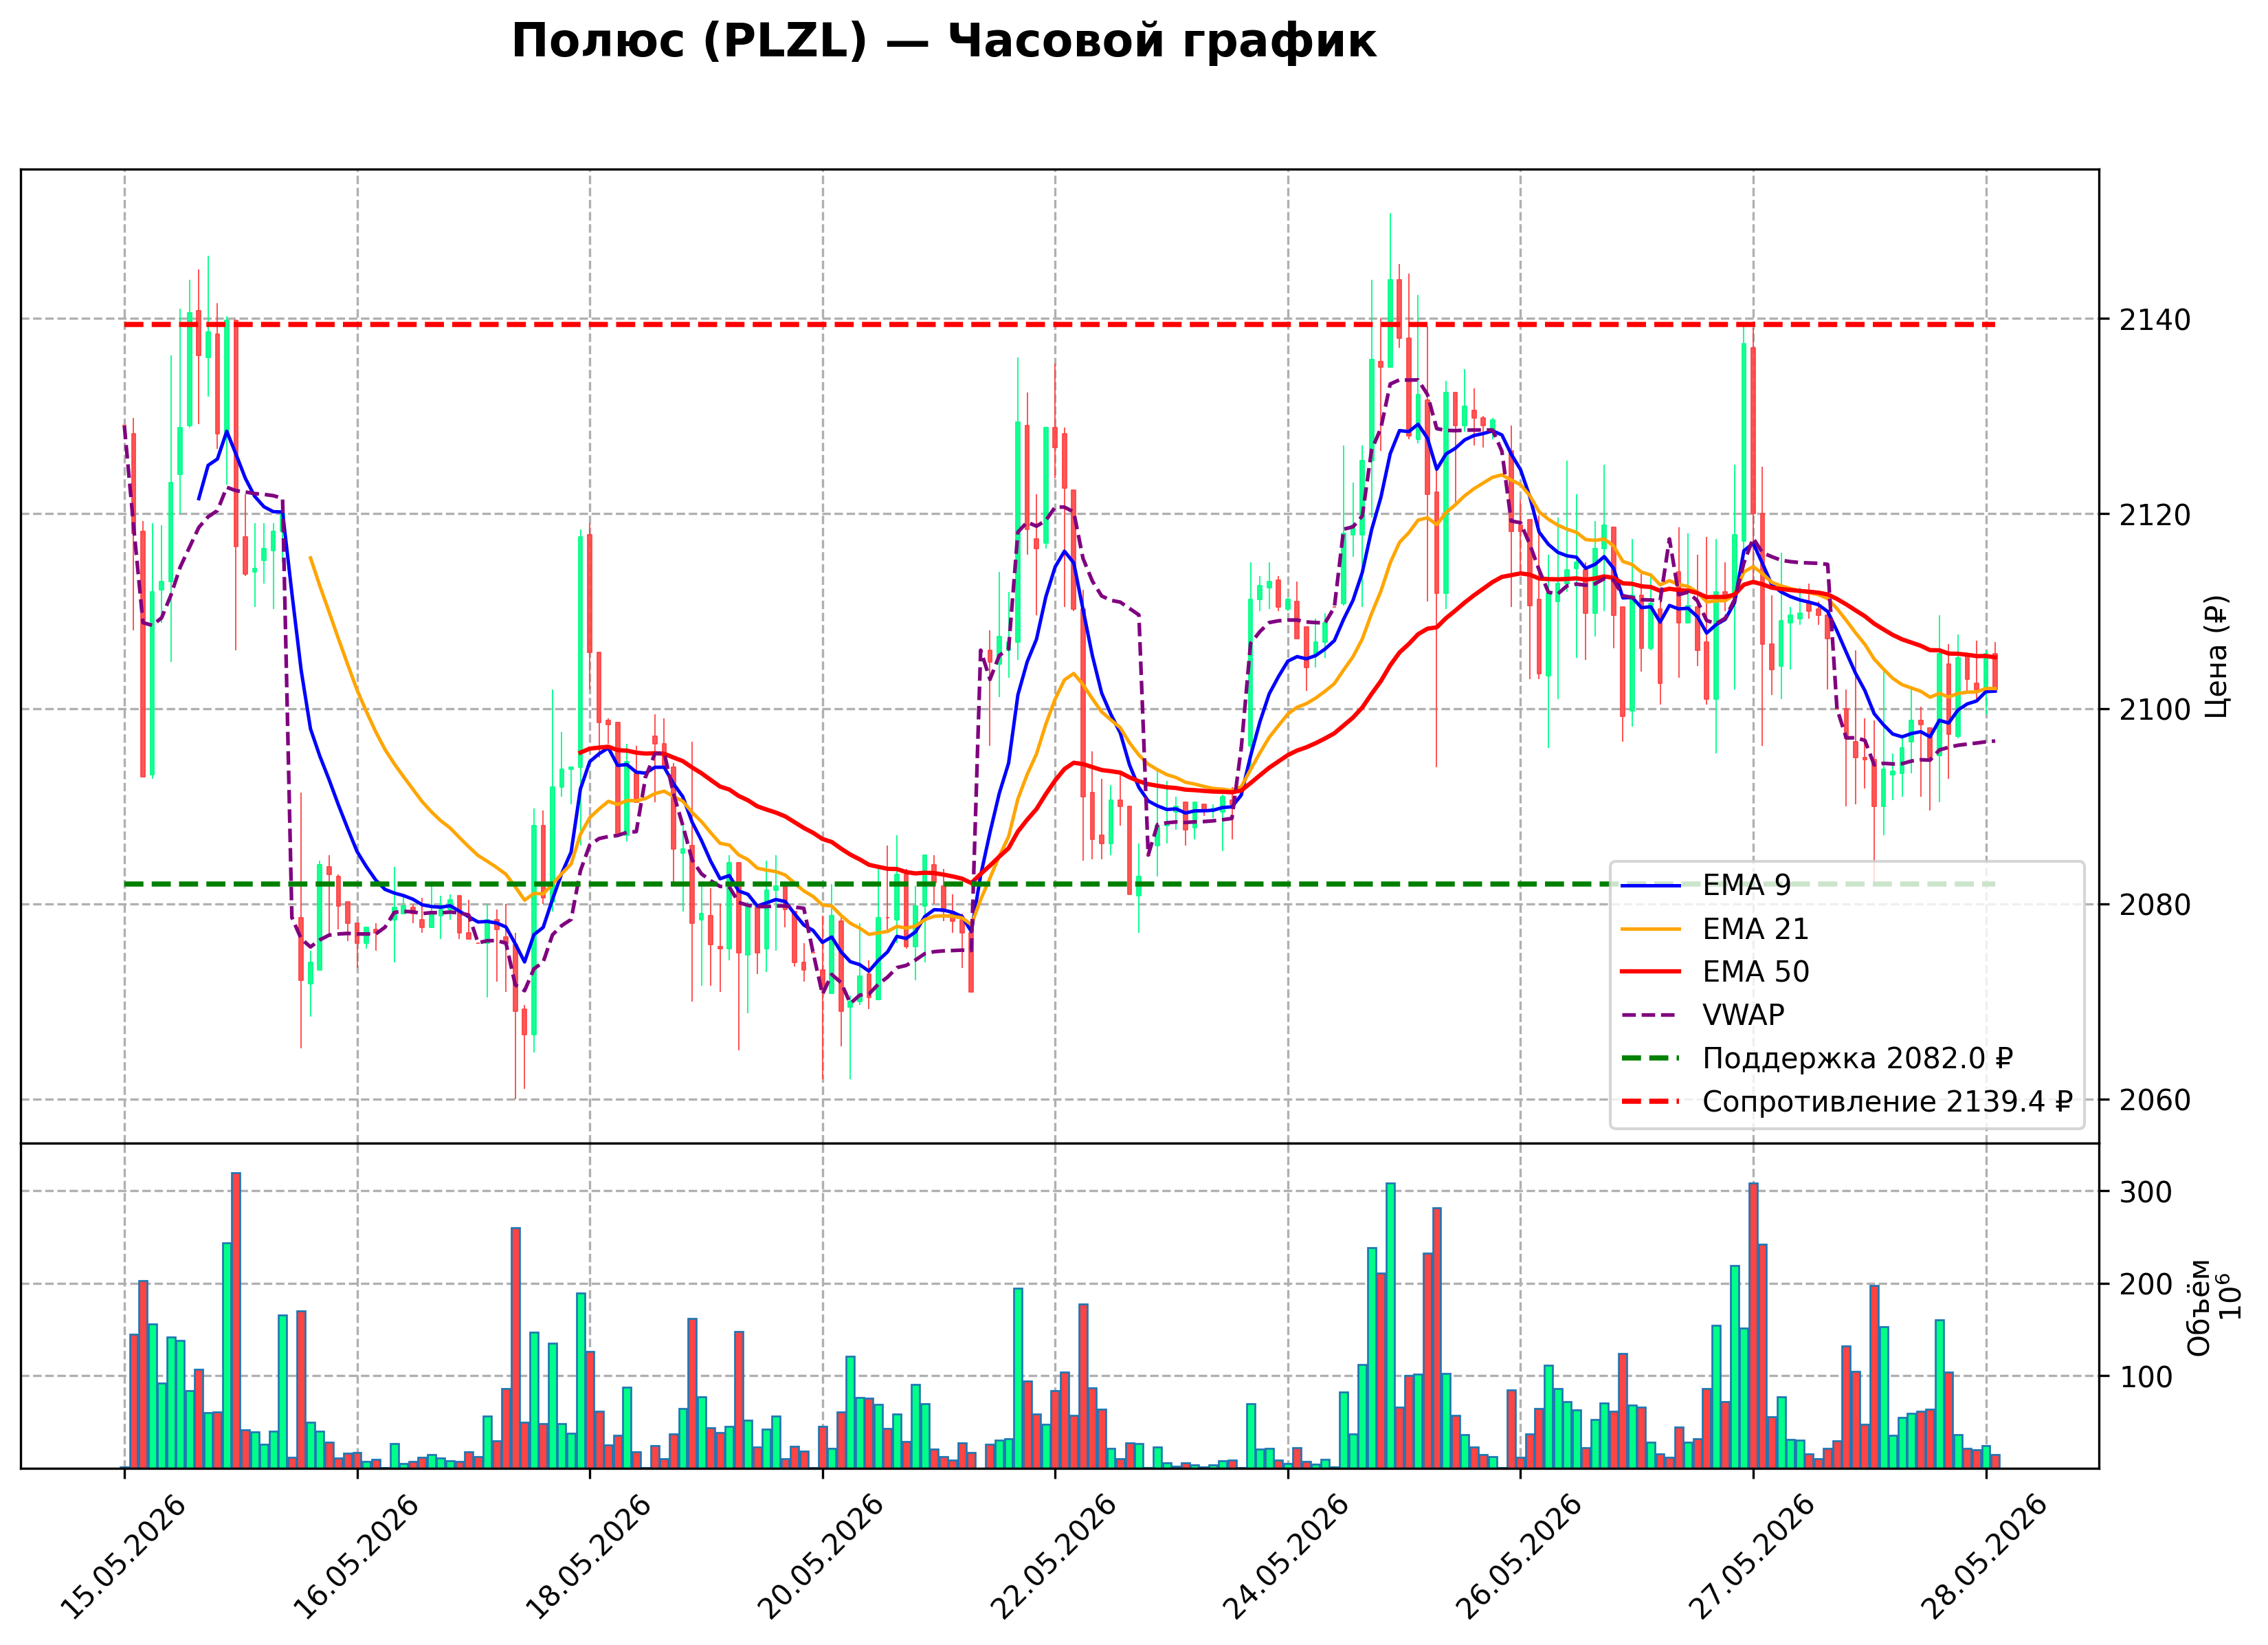
Task: Click the 'Объём' volume axis title
Action: tap(2199, 1307)
